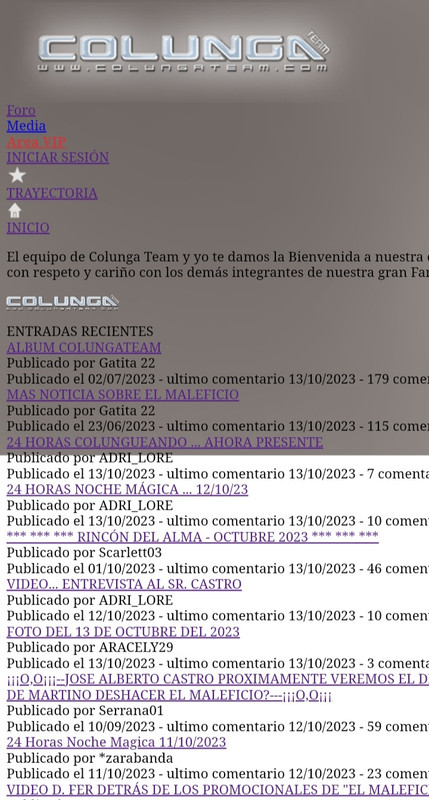
Task: Open the TRAYECTORIA page
Action: (52, 193)
